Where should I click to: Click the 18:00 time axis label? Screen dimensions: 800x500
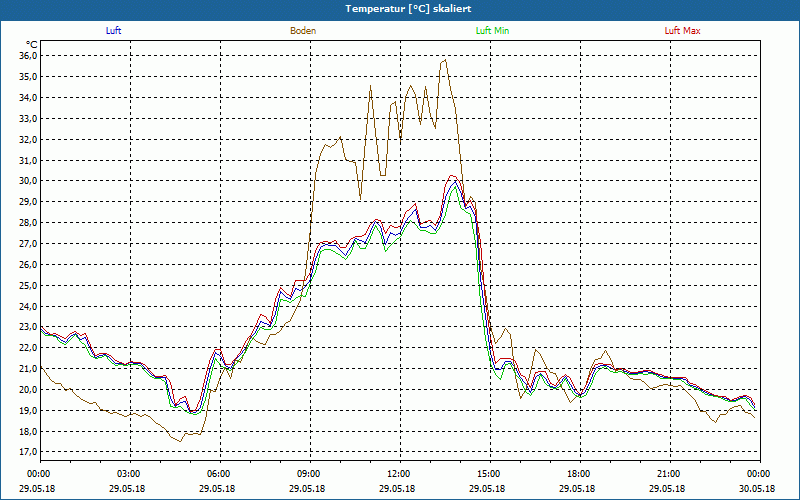click(x=580, y=474)
